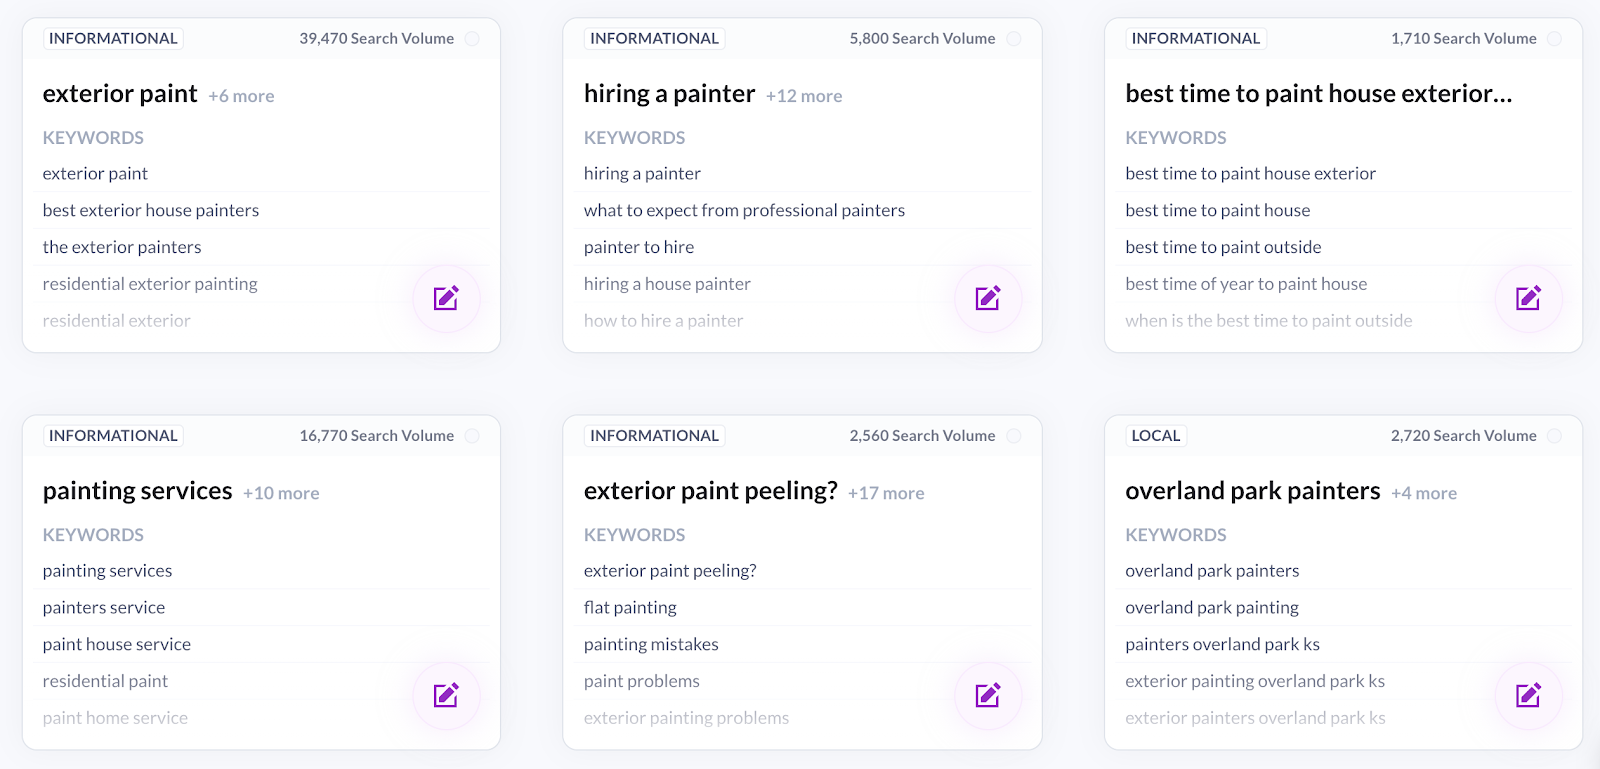
Task: Show +10 more keywords for painting services
Action: coord(281,493)
